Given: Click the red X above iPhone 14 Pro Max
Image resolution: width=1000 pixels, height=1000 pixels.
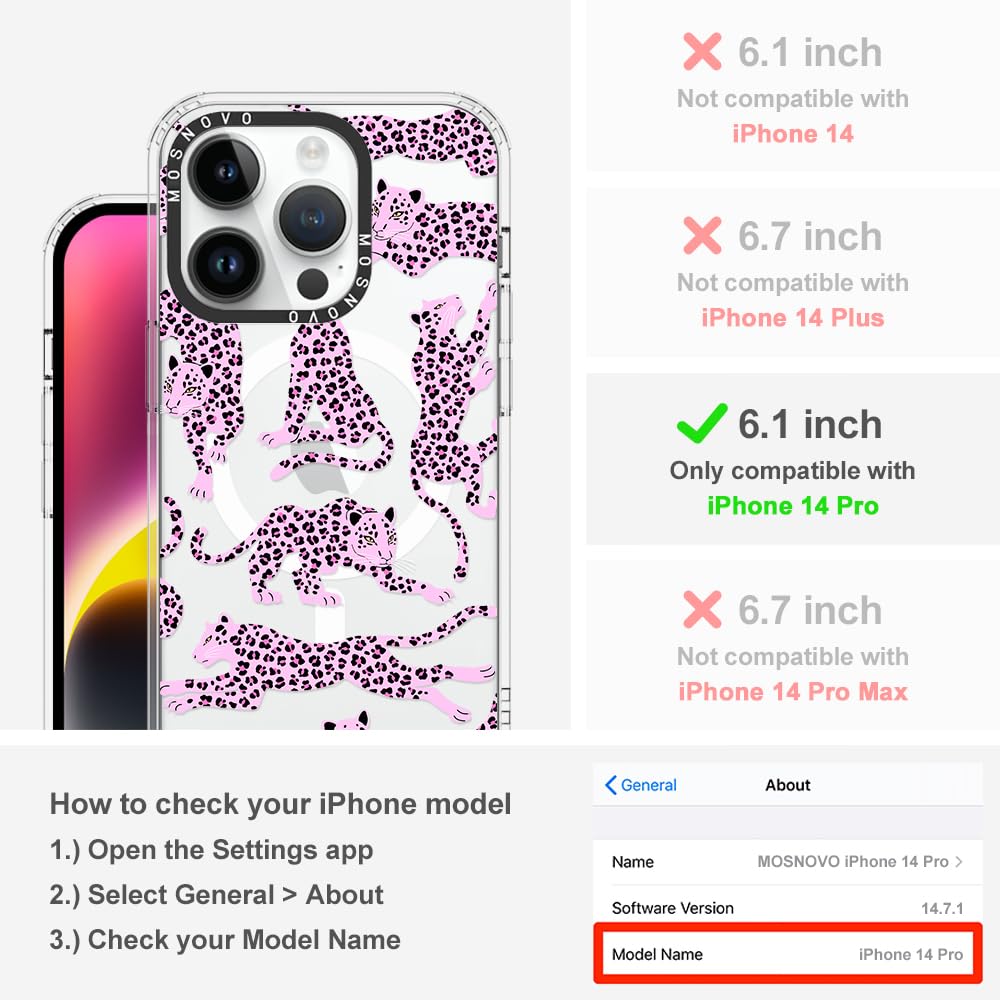Looking at the screenshot, I should (702, 610).
